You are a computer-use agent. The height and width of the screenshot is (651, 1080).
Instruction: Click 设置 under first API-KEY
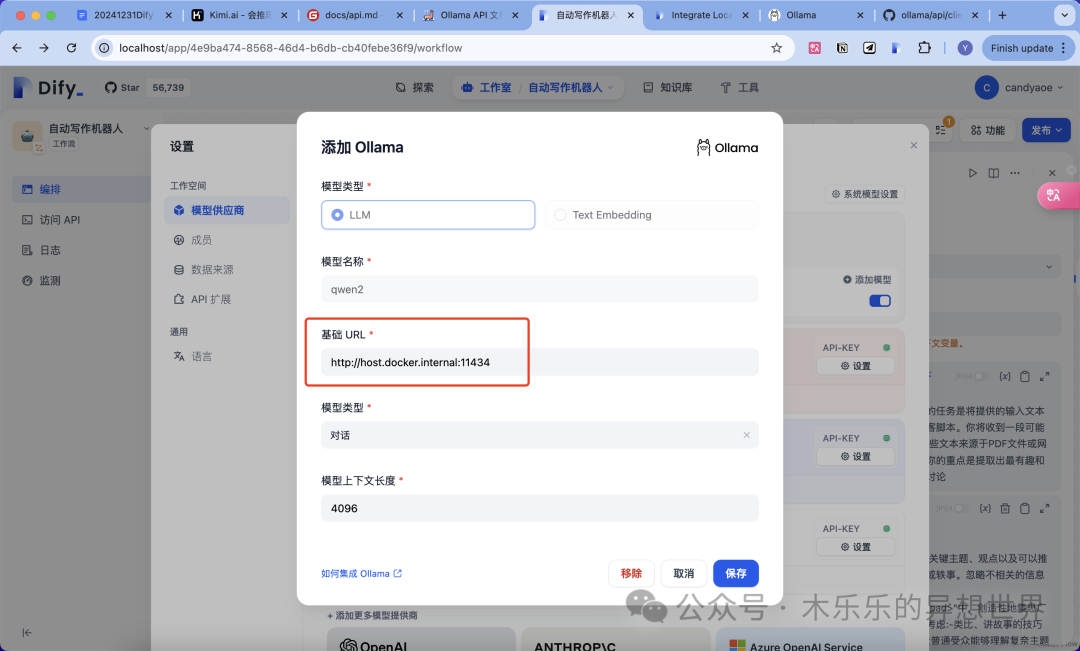click(855, 366)
